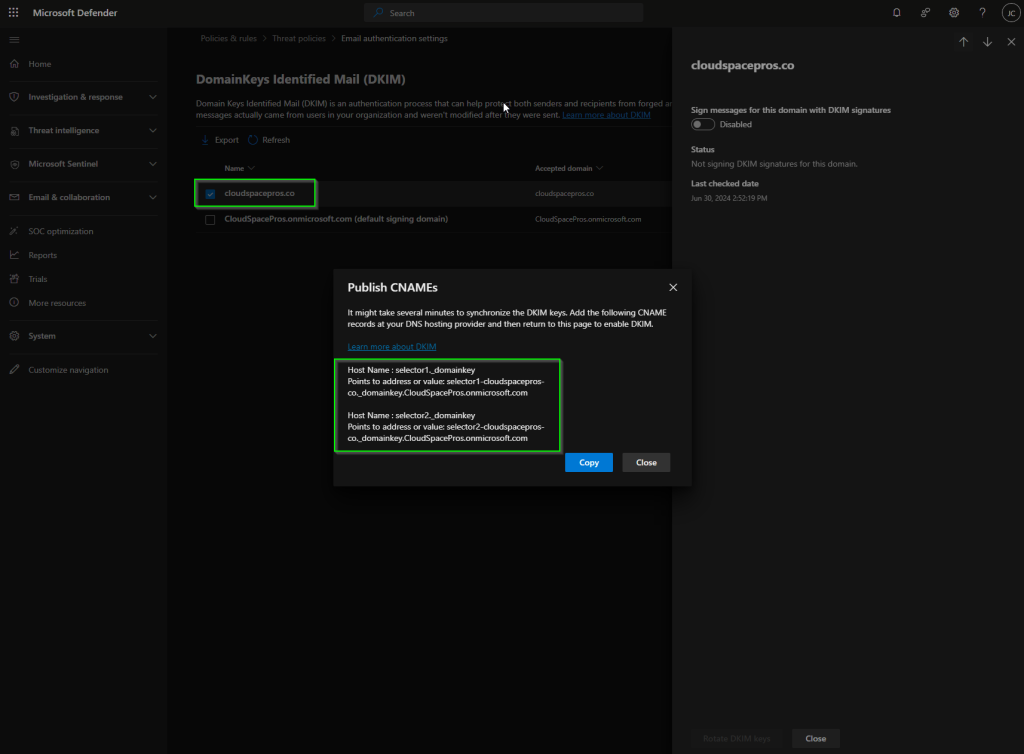
Task: Select cloudspacepros.co accepted domain cell
Action: (564, 194)
